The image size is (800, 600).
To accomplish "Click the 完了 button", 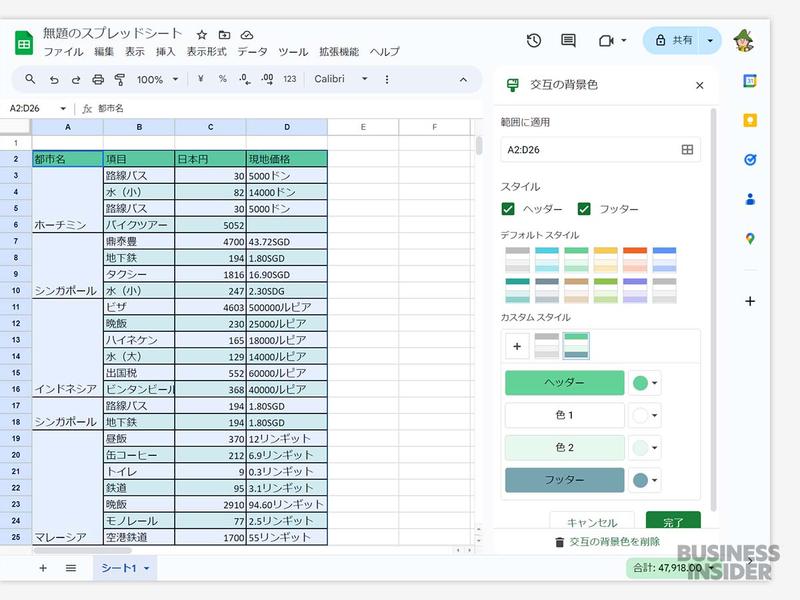I will tap(673, 522).
